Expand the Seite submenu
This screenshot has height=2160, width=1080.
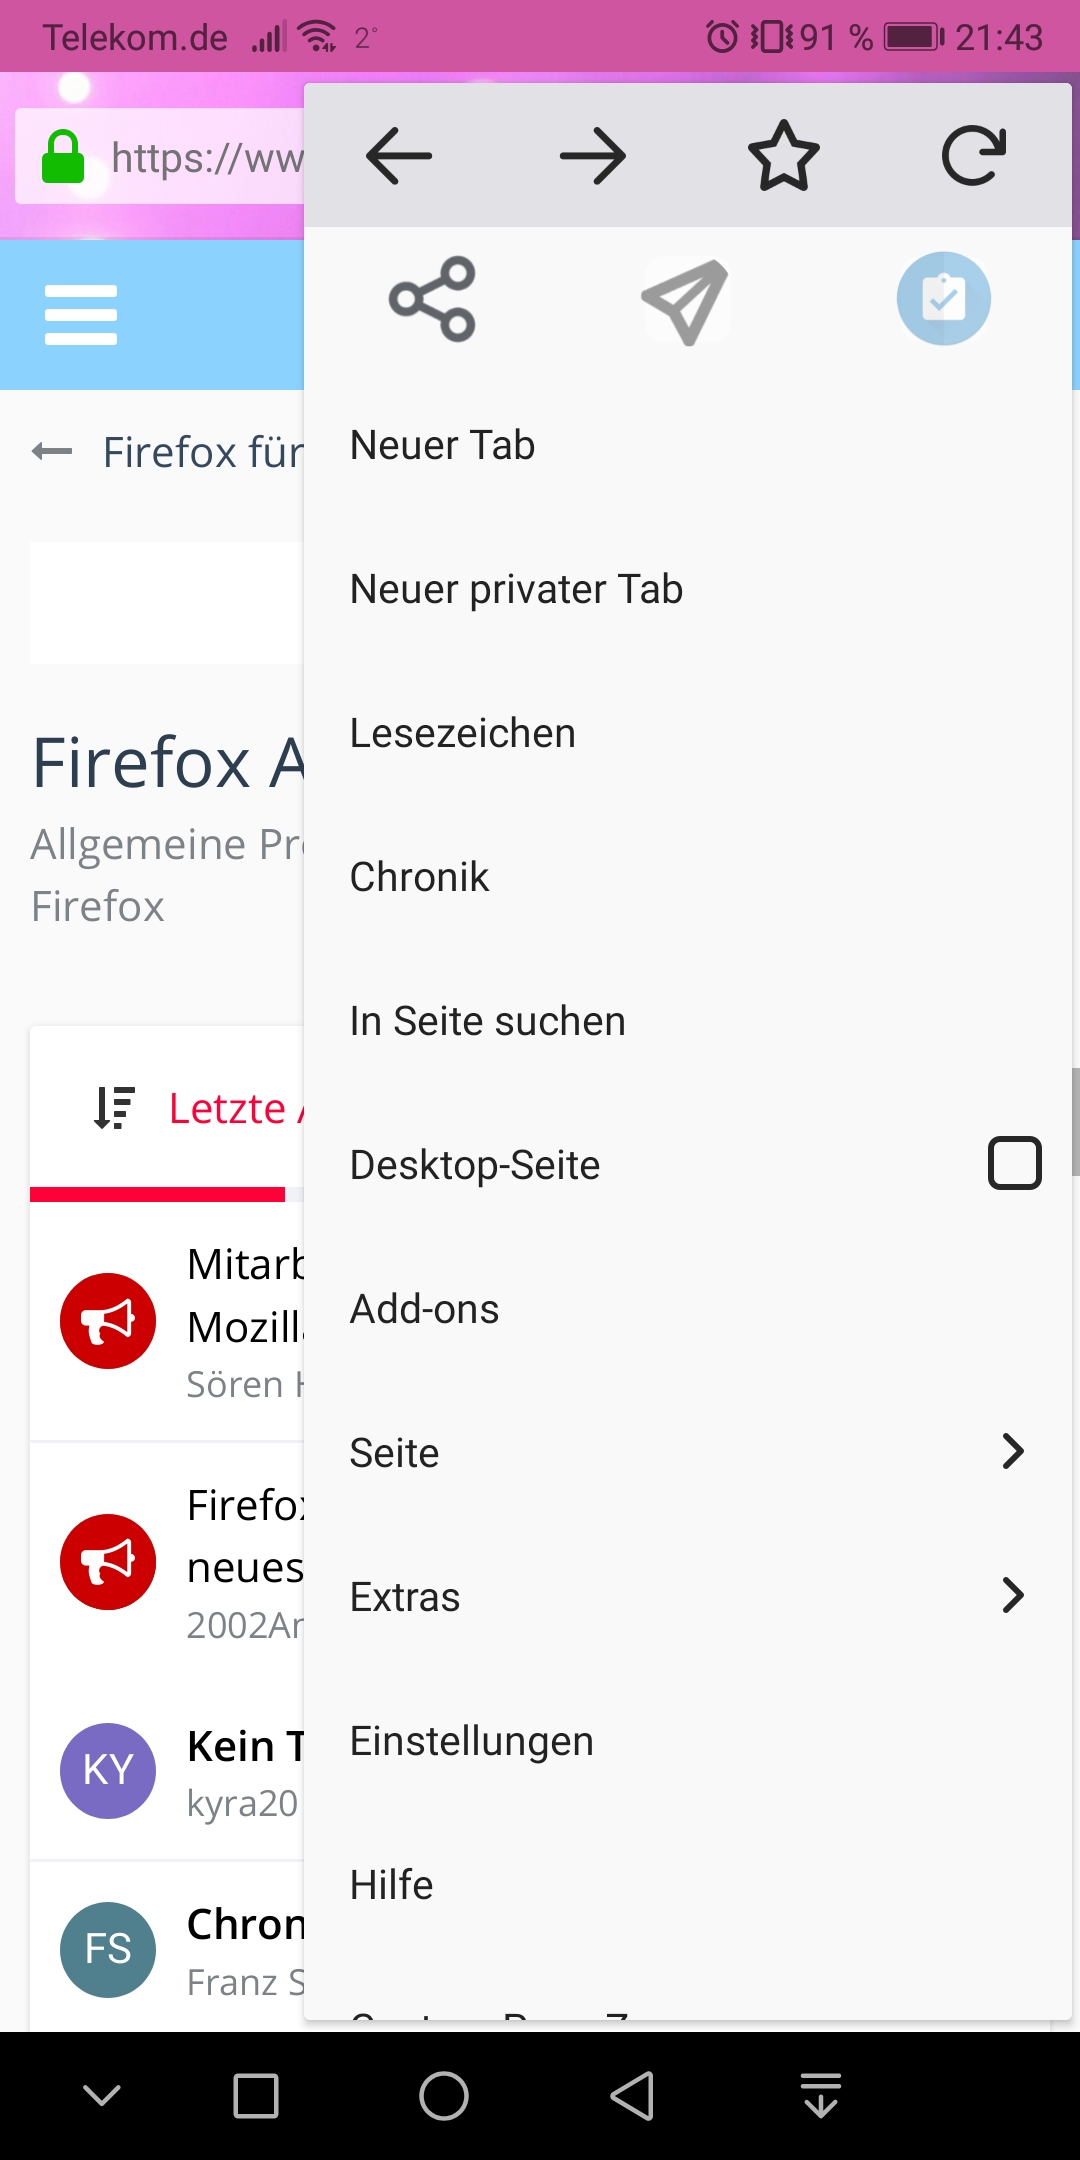(1012, 1451)
